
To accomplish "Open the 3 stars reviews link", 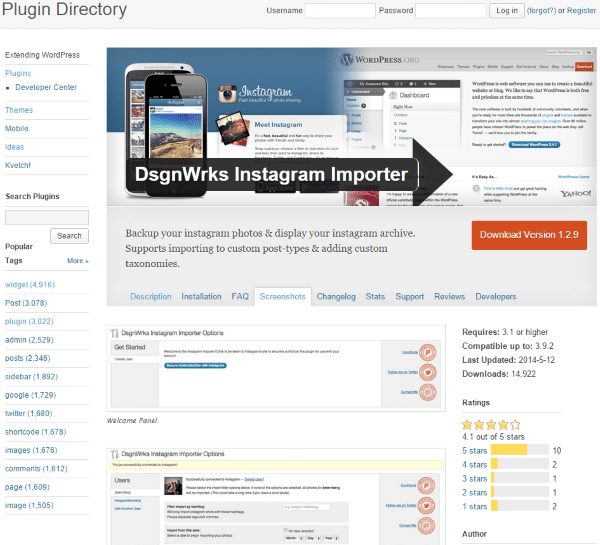I will 474,479.
